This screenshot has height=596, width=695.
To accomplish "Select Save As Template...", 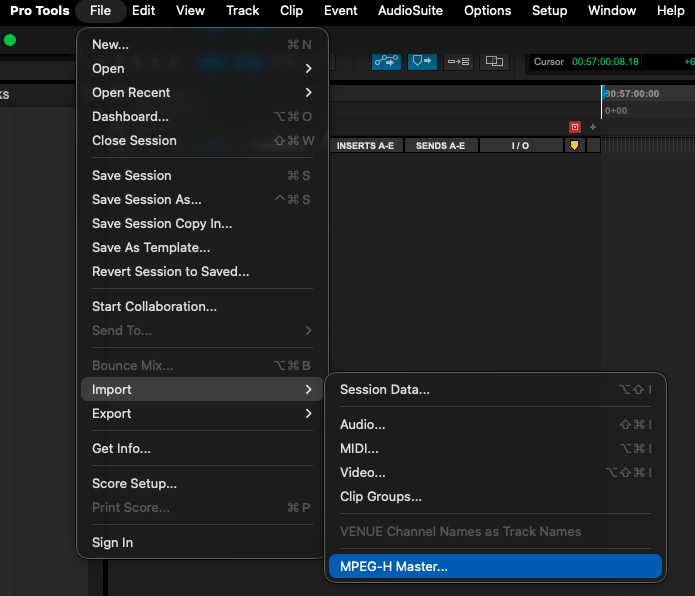I will 202,247.
